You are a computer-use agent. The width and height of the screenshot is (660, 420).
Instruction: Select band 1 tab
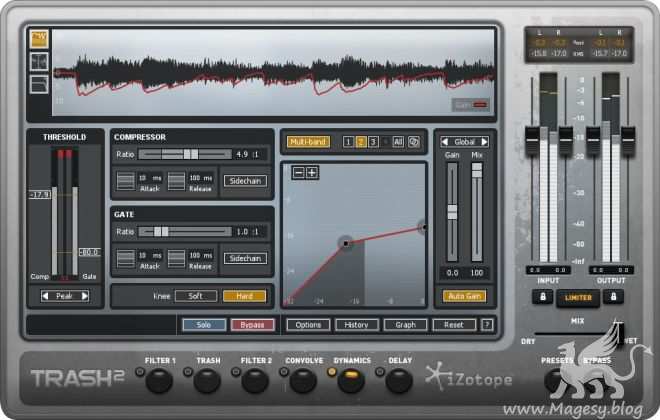click(x=348, y=142)
